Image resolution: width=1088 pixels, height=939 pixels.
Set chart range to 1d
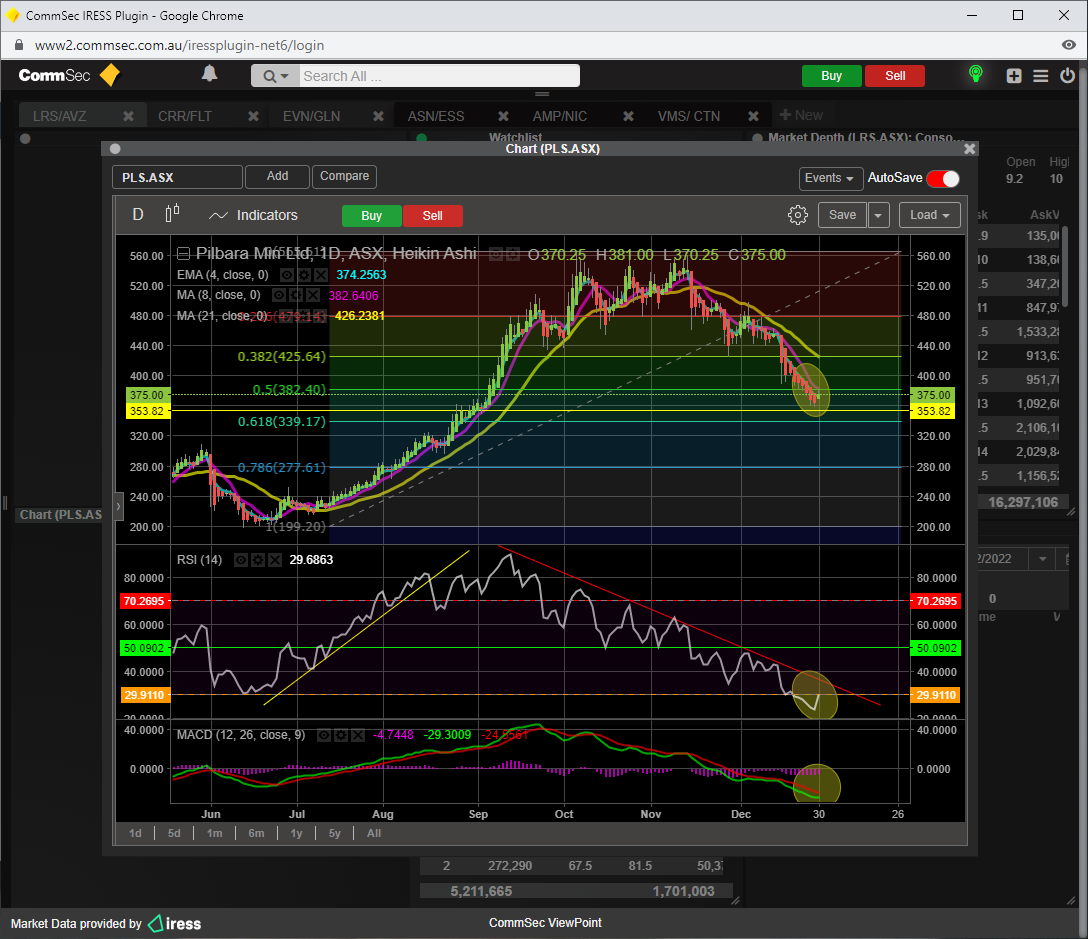point(135,833)
